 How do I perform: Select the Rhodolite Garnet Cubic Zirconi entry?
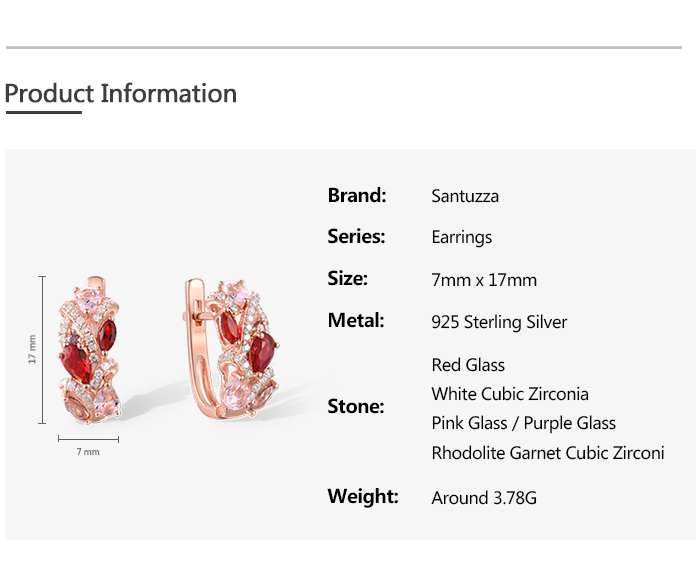[x=547, y=453]
